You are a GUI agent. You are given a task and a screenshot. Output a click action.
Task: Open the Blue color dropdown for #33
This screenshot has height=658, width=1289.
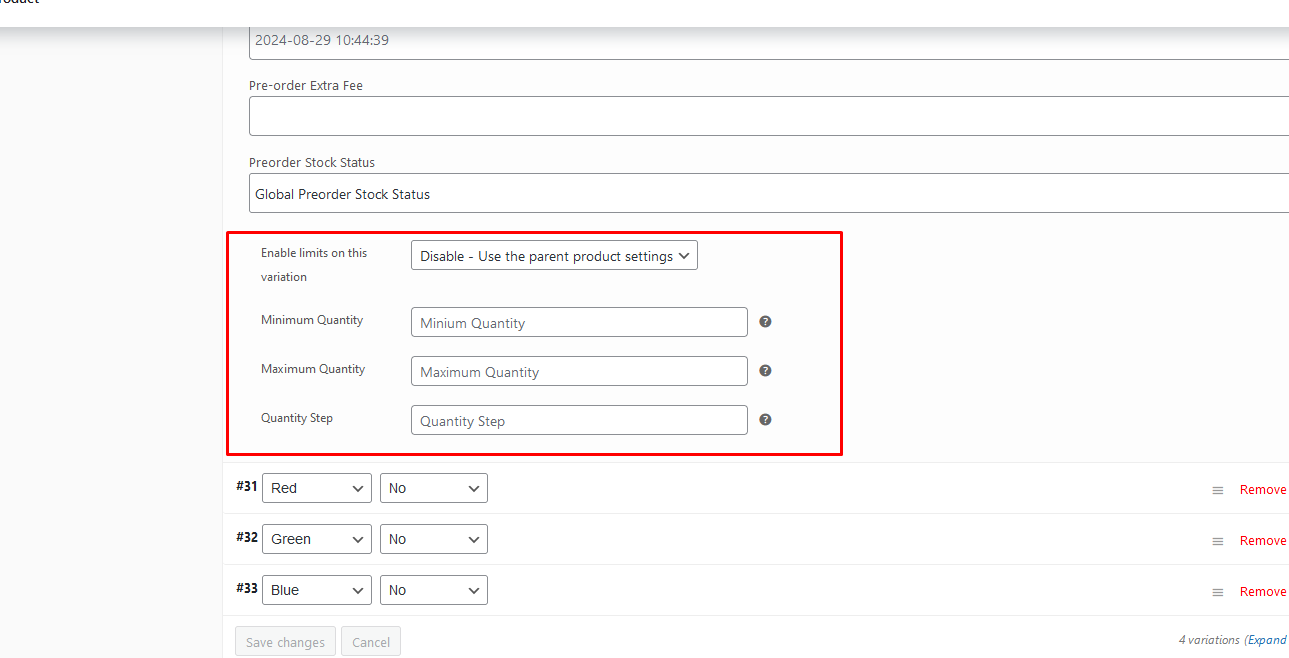(316, 590)
